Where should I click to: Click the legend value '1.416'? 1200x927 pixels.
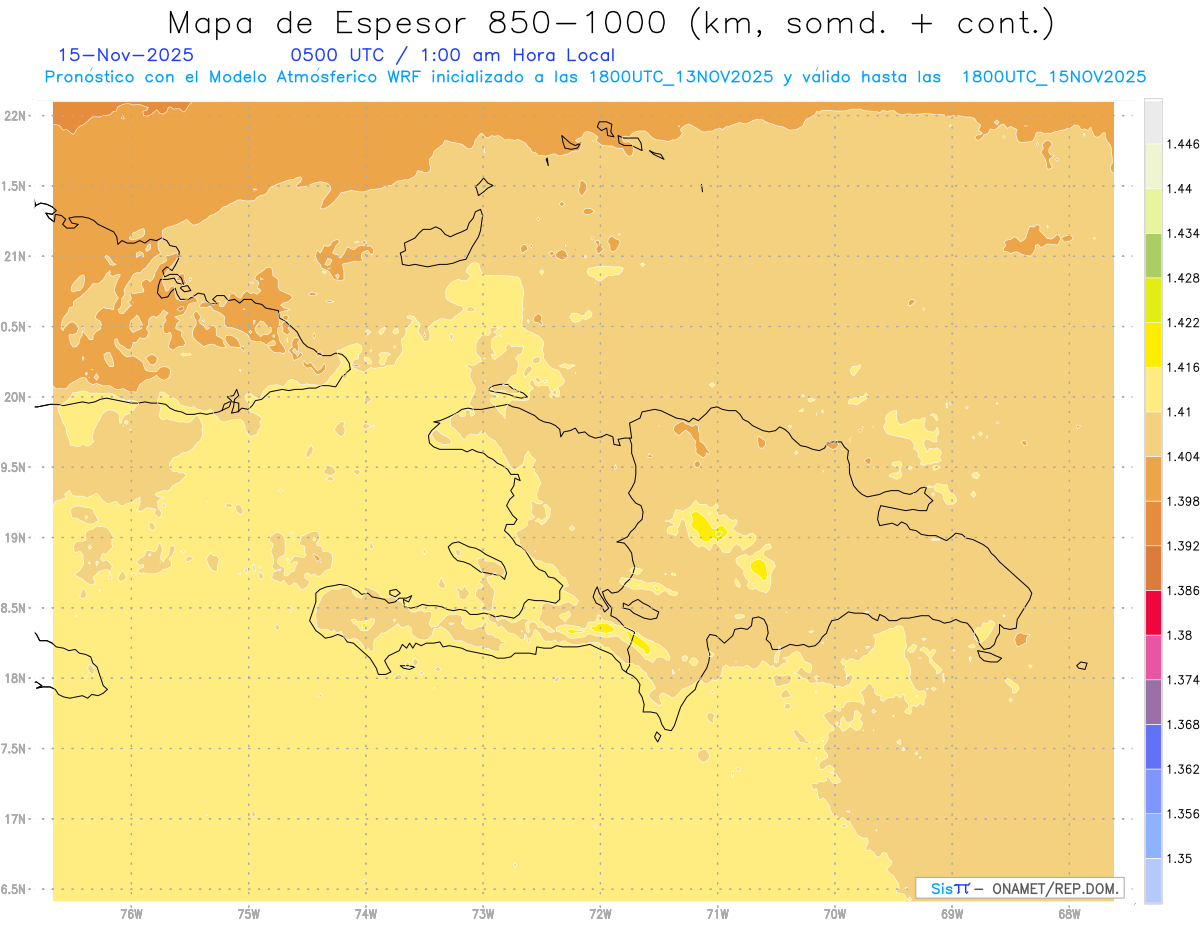tap(1184, 367)
